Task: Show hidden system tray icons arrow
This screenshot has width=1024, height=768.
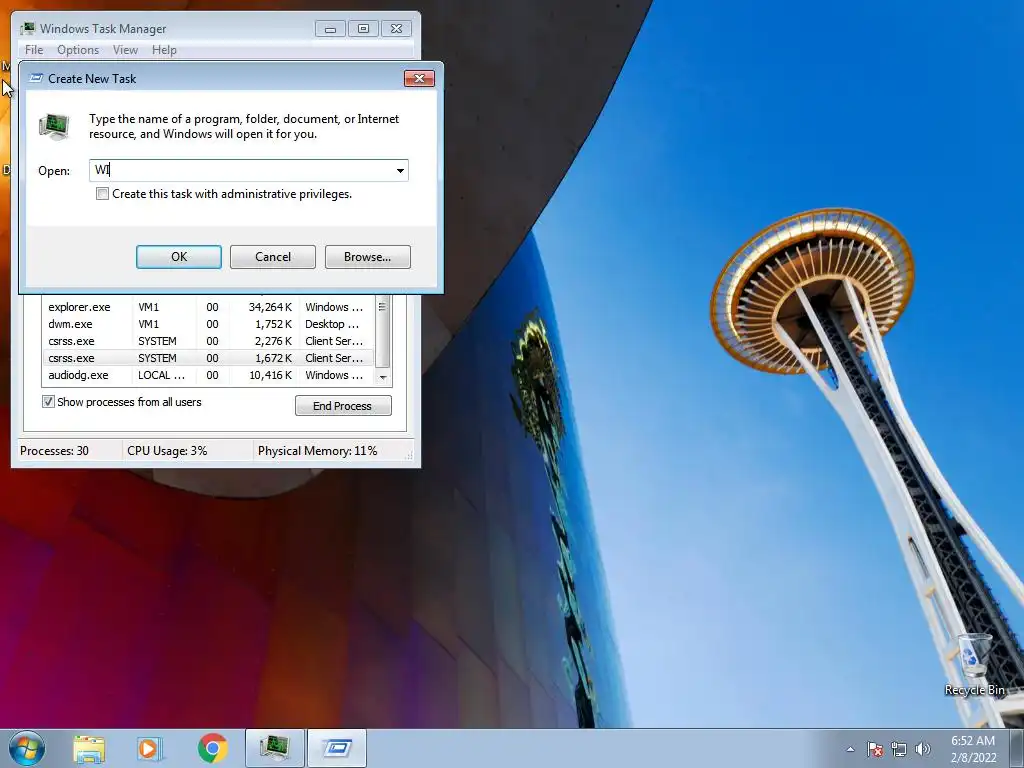Action: [850, 749]
